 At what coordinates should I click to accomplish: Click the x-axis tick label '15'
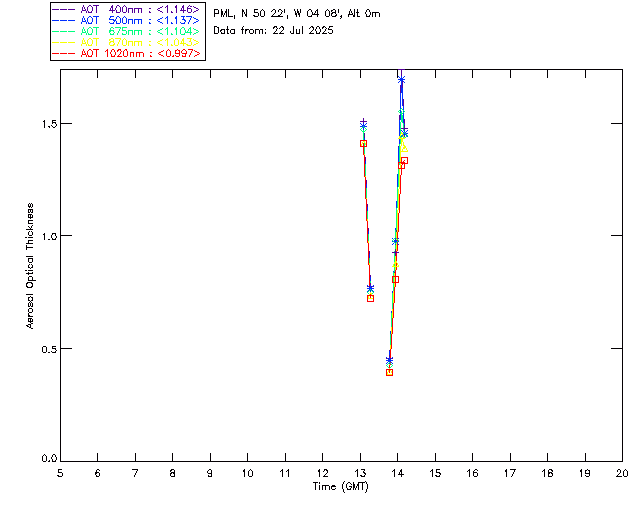435,473
